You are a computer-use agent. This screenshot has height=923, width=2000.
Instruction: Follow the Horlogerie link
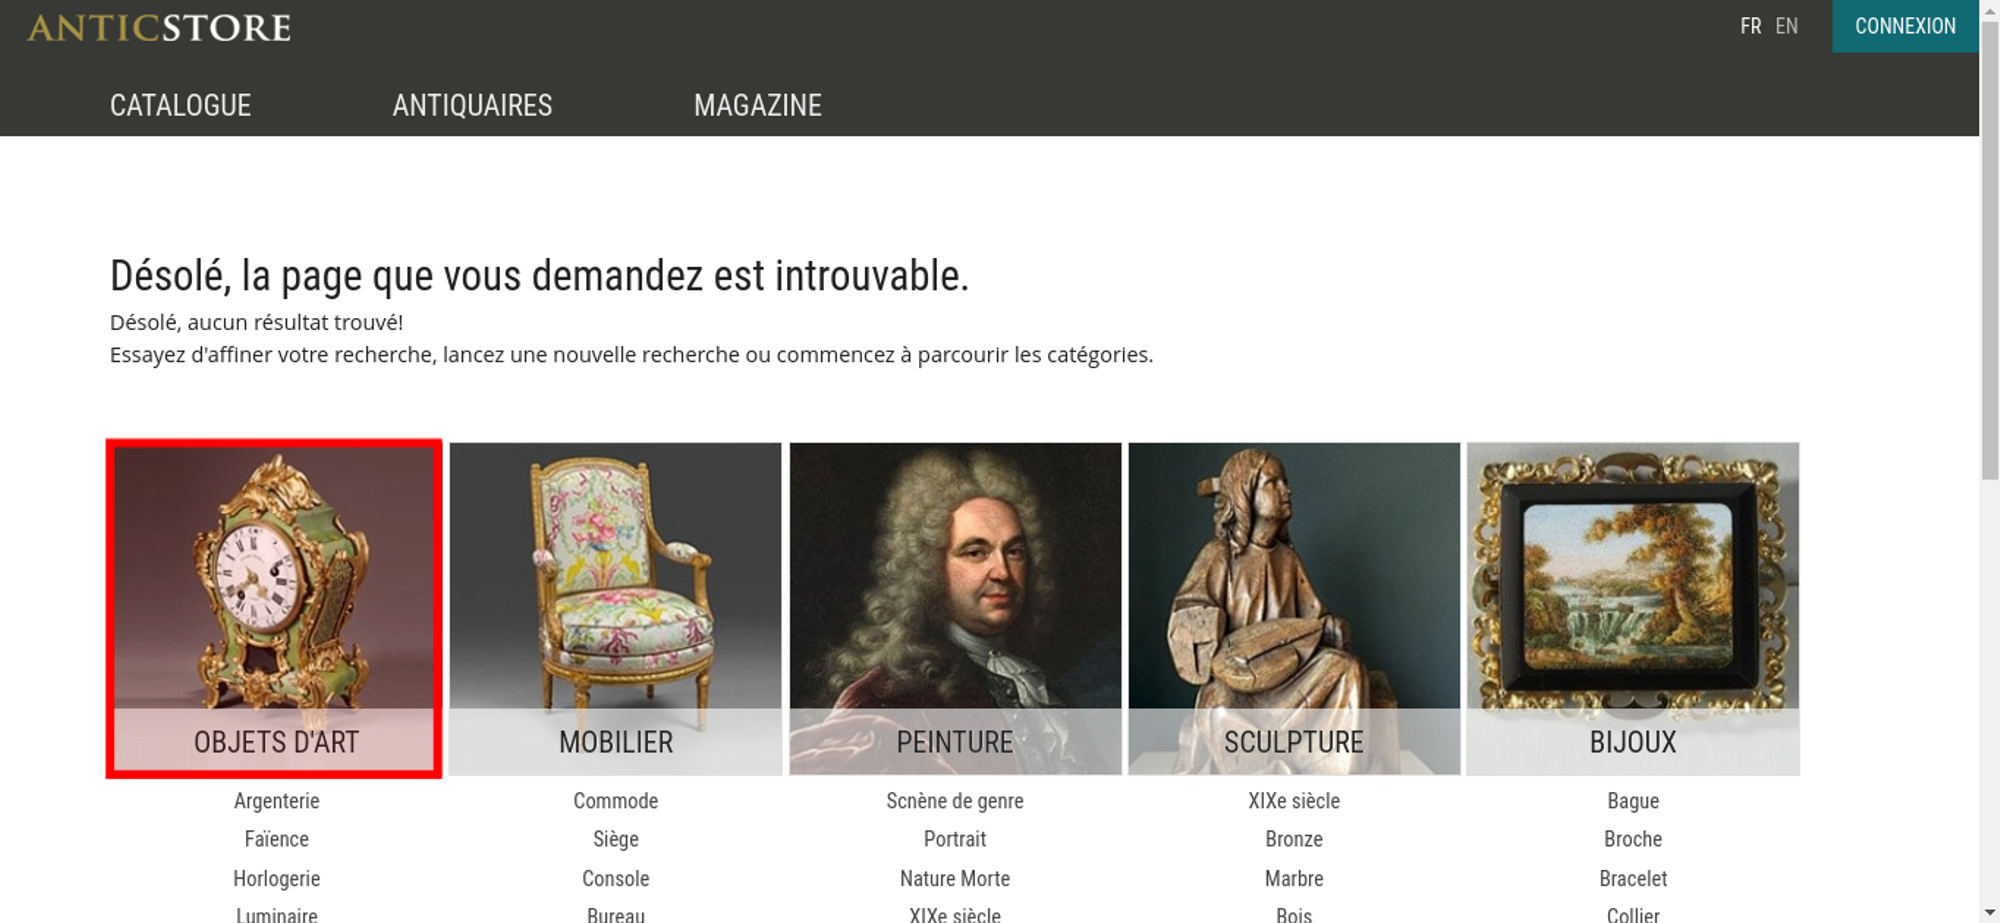[x=277, y=879]
